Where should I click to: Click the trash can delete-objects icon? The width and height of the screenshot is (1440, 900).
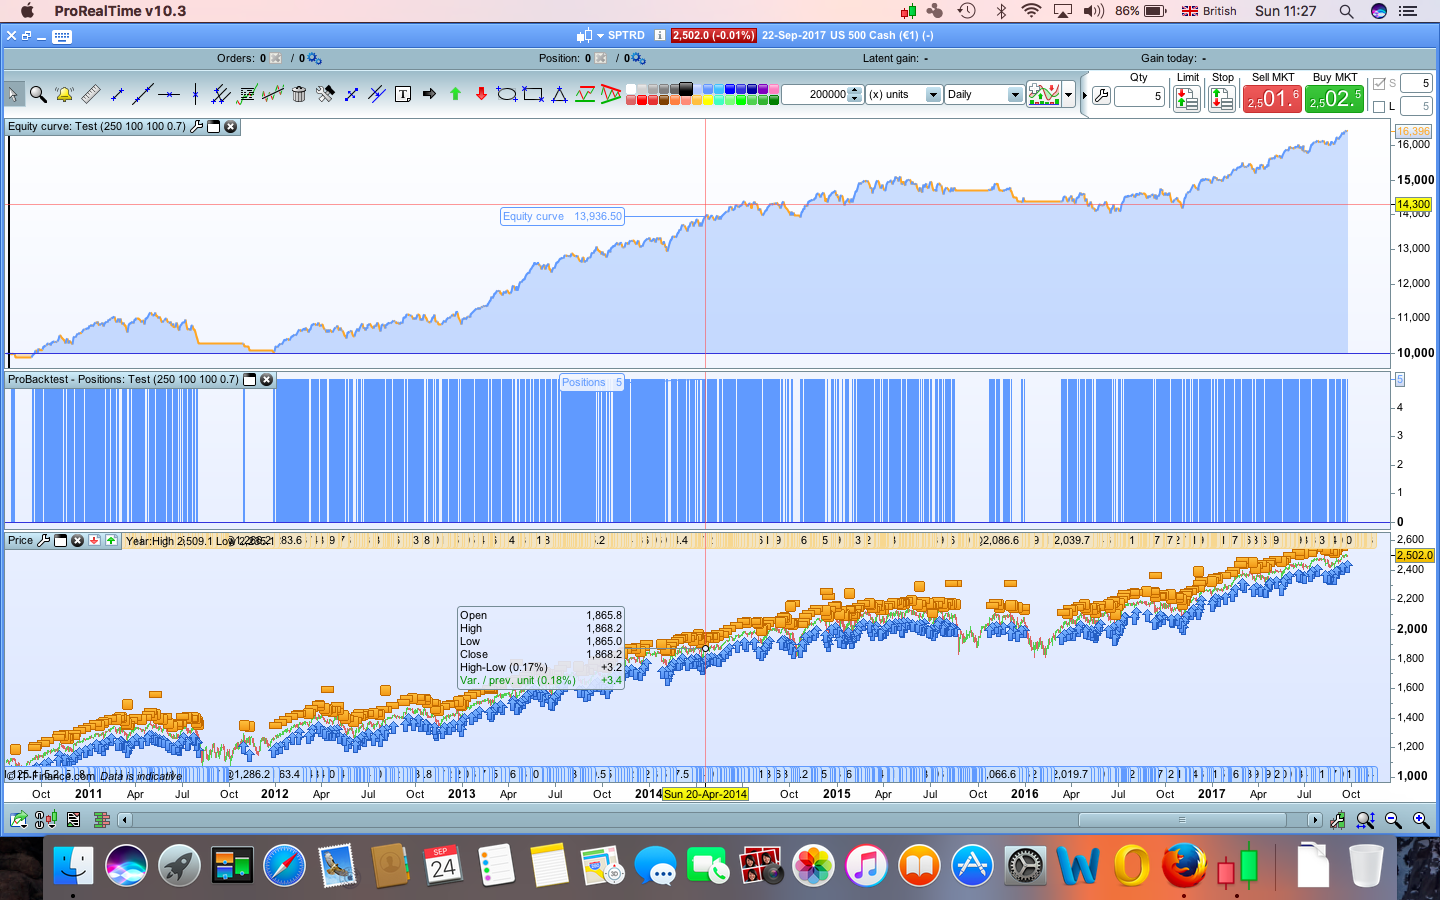click(x=299, y=94)
